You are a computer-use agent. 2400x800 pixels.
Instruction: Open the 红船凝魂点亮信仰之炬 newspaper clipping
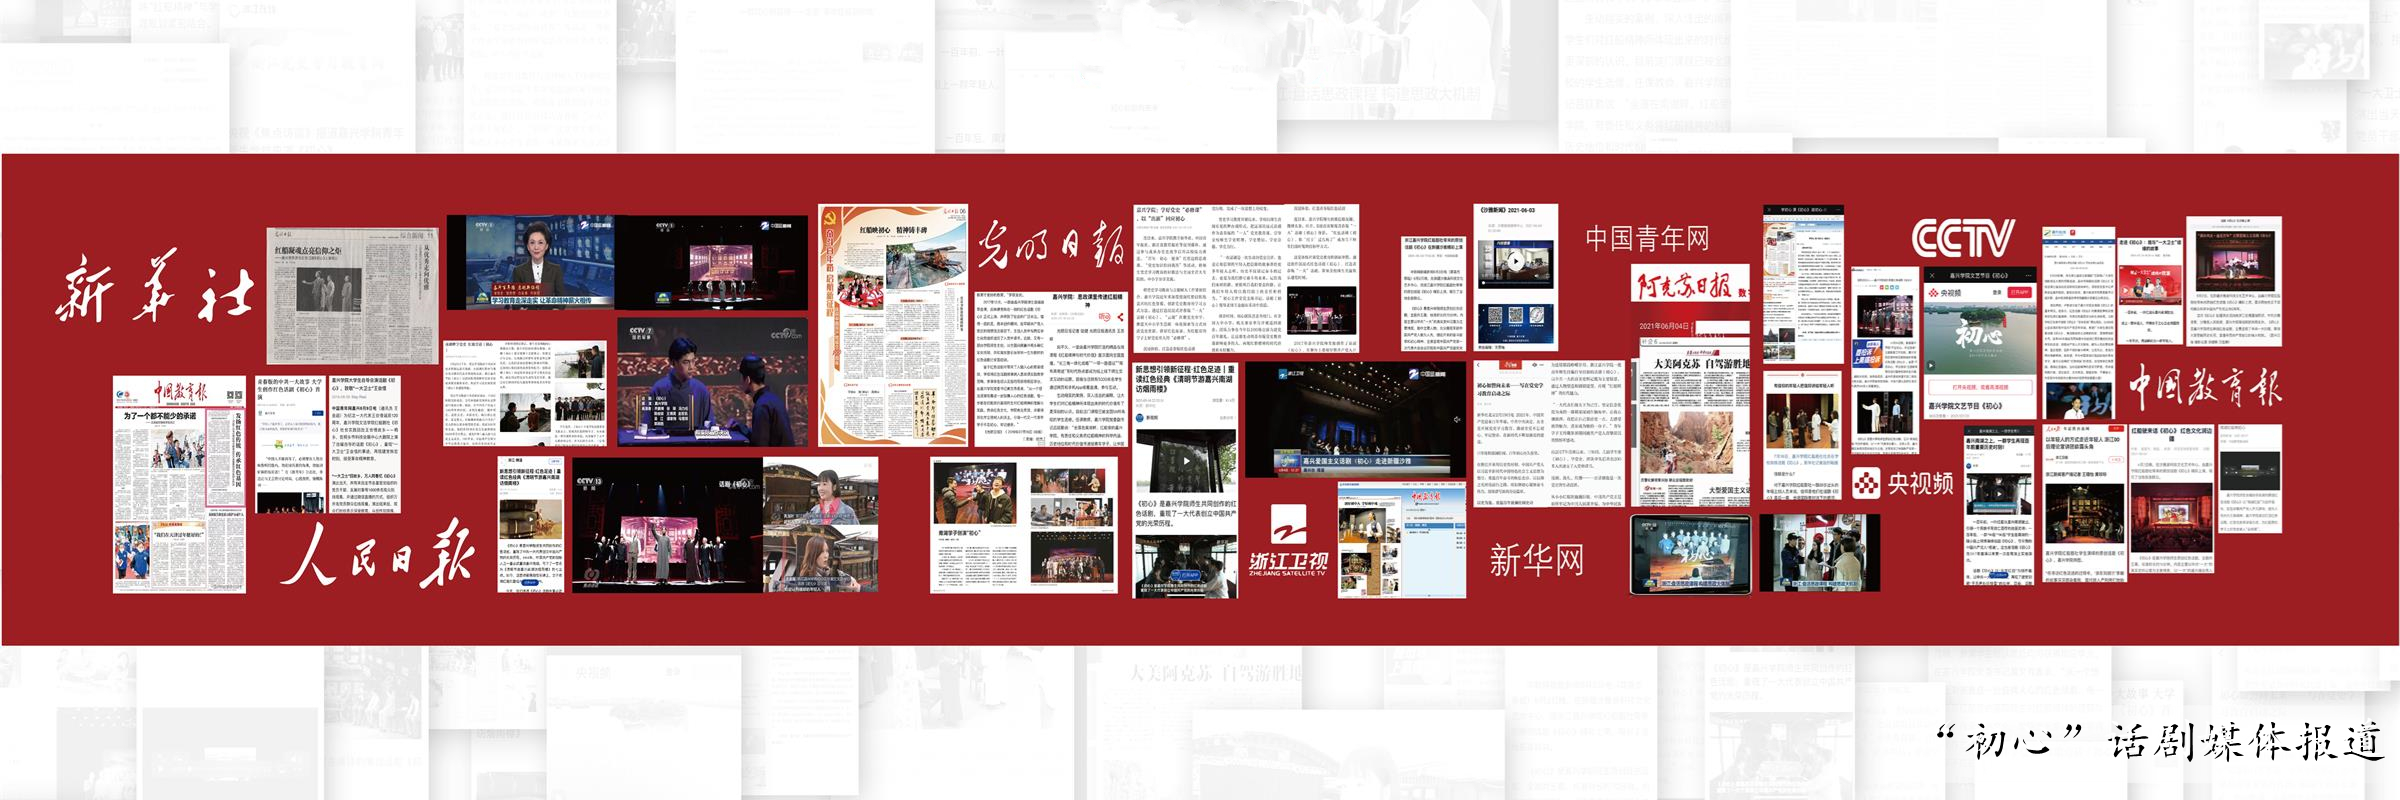[x=352, y=295]
